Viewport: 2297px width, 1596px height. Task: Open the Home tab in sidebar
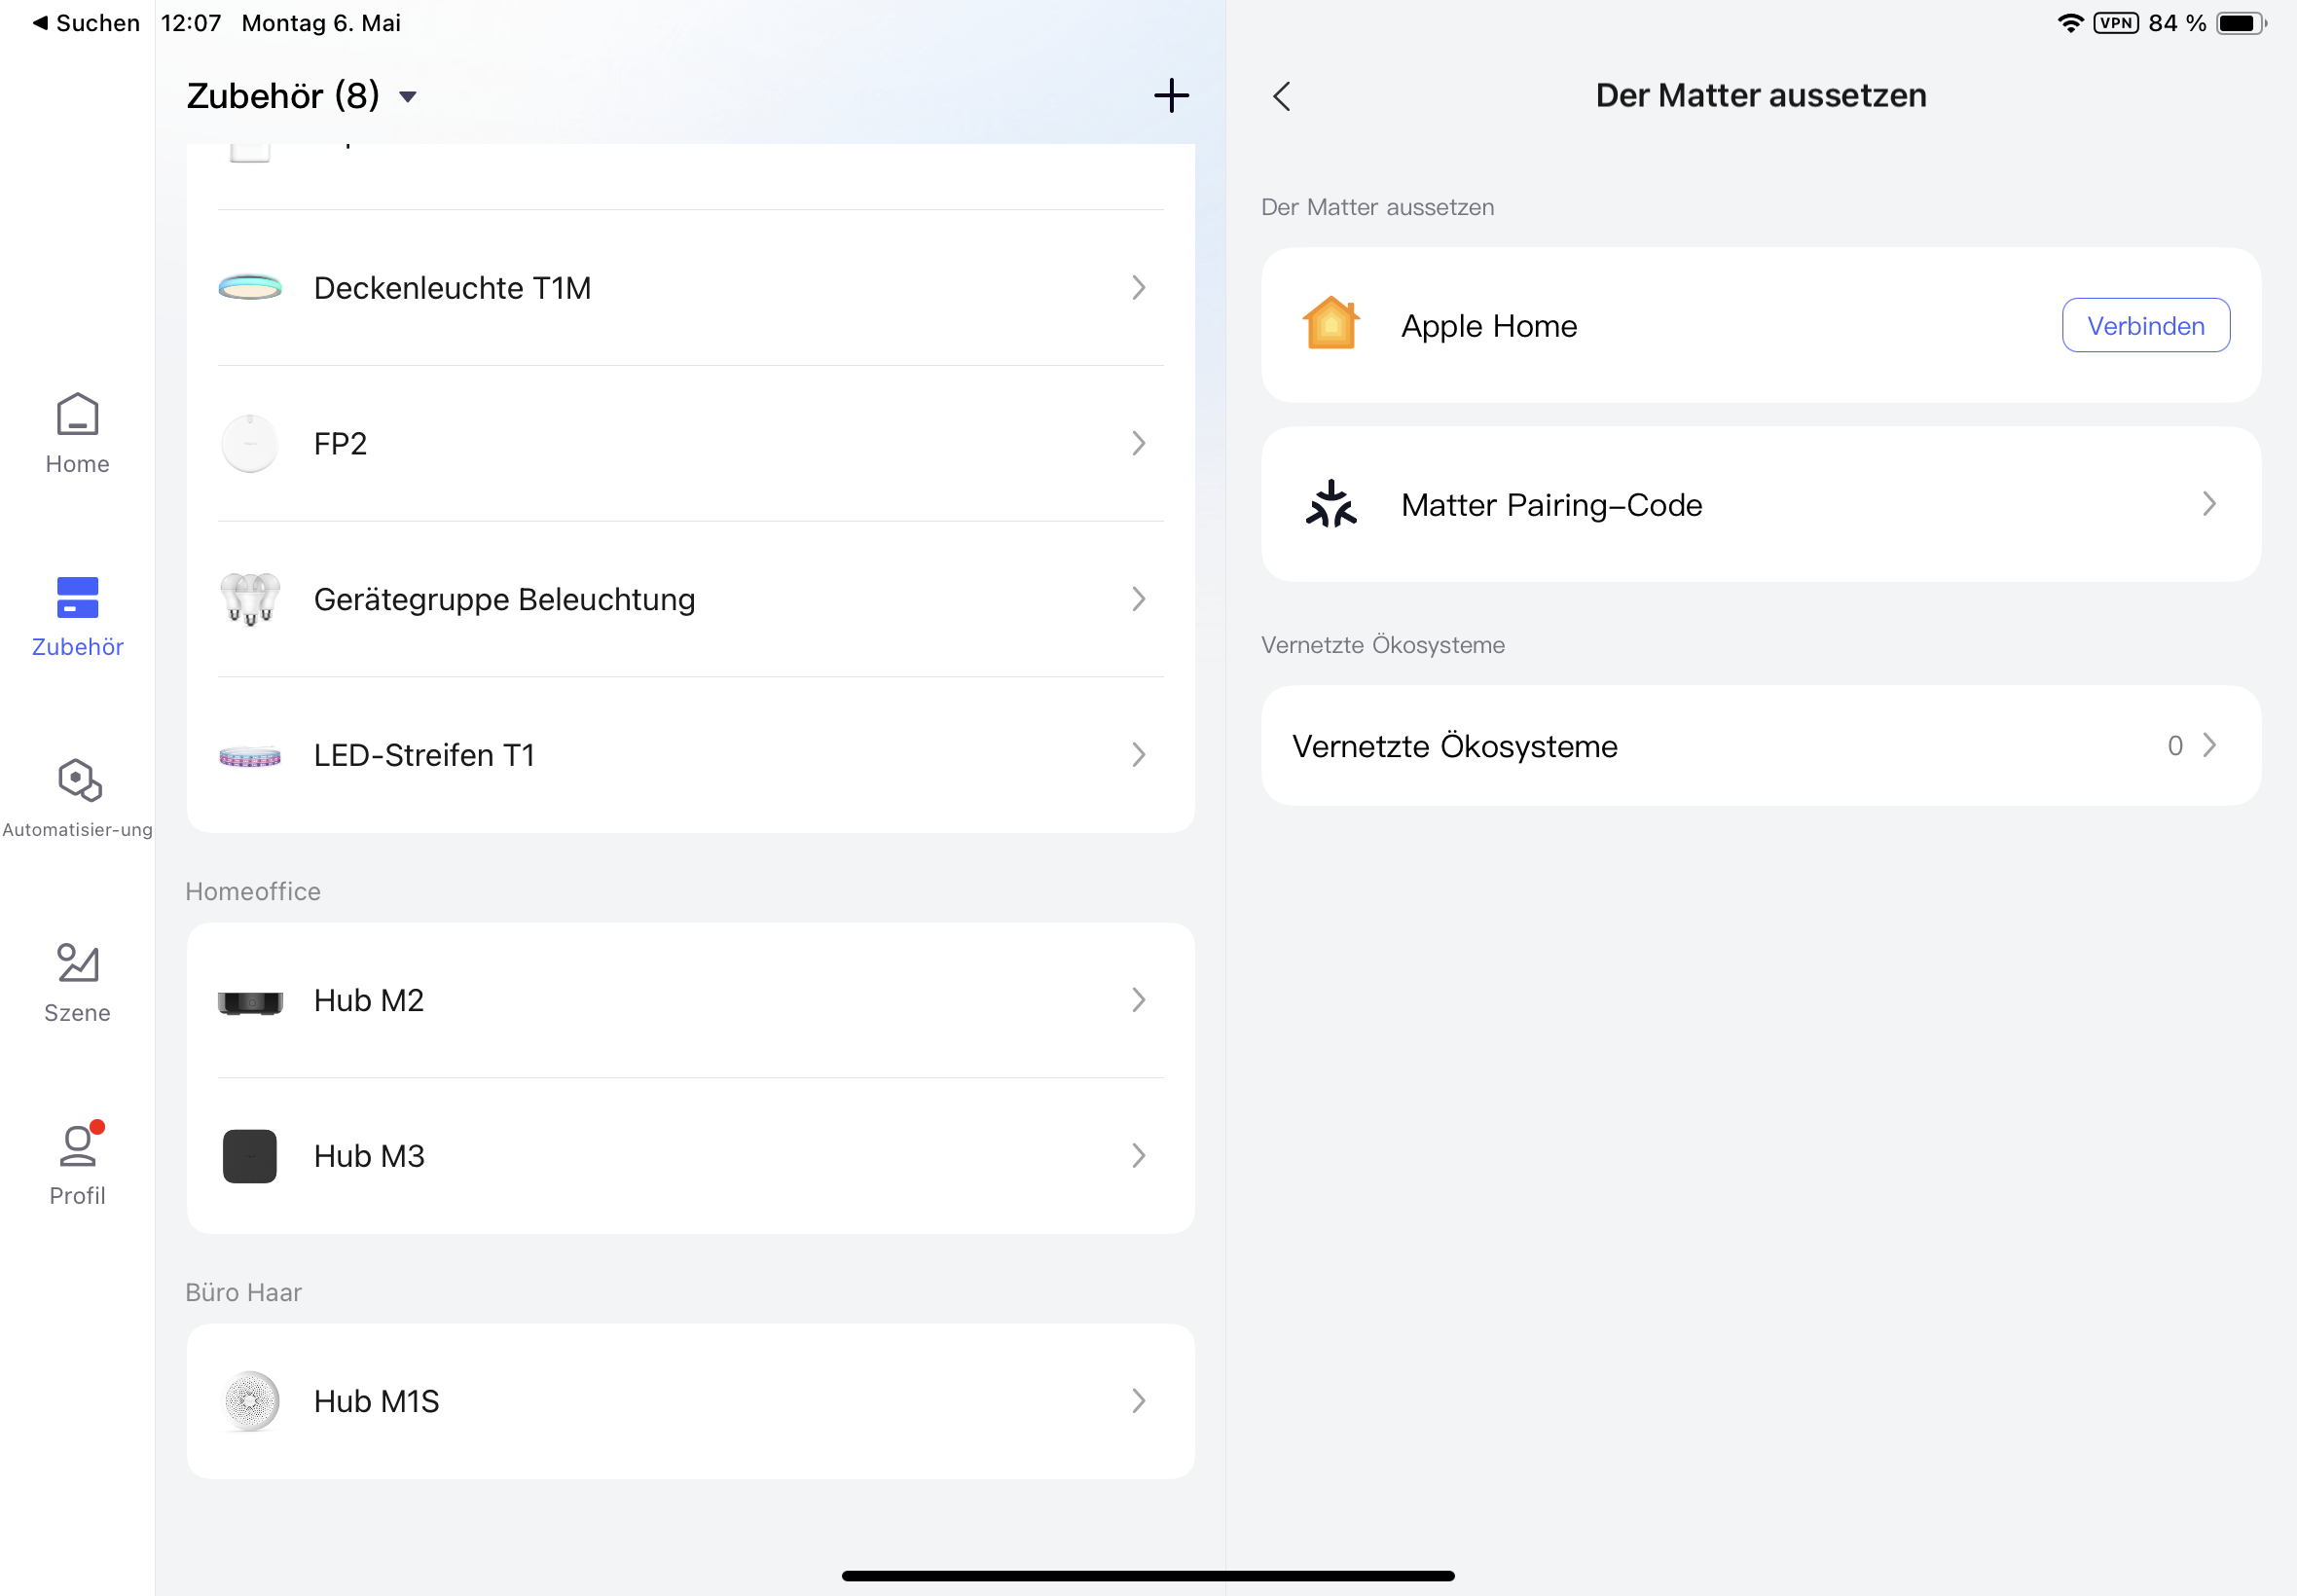[x=77, y=433]
